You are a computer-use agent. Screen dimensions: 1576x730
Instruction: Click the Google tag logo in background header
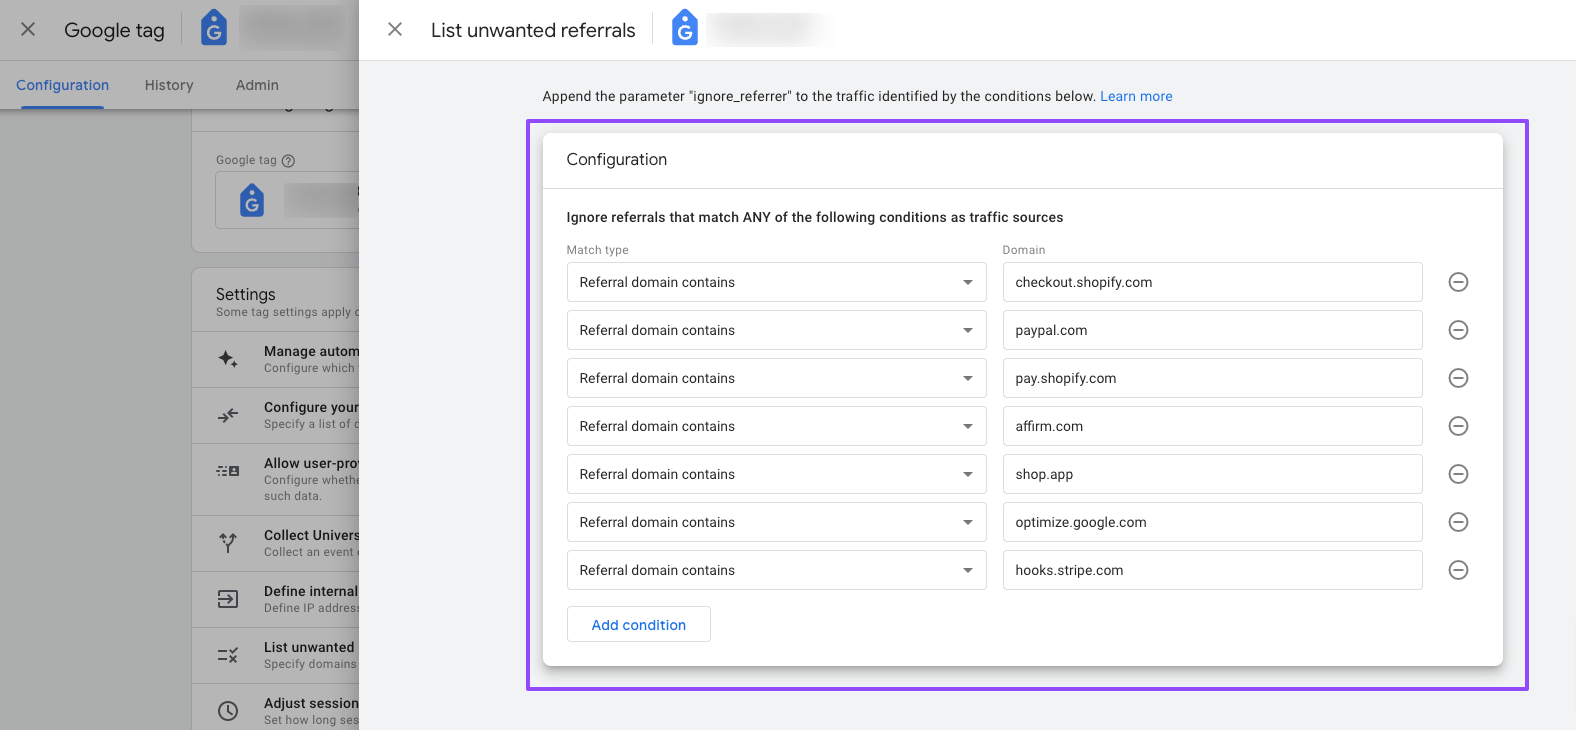pos(214,28)
